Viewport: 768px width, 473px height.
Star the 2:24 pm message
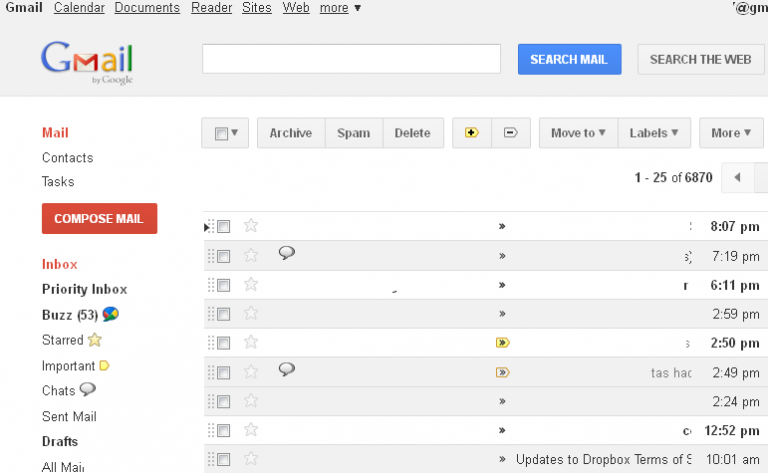click(251, 401)
